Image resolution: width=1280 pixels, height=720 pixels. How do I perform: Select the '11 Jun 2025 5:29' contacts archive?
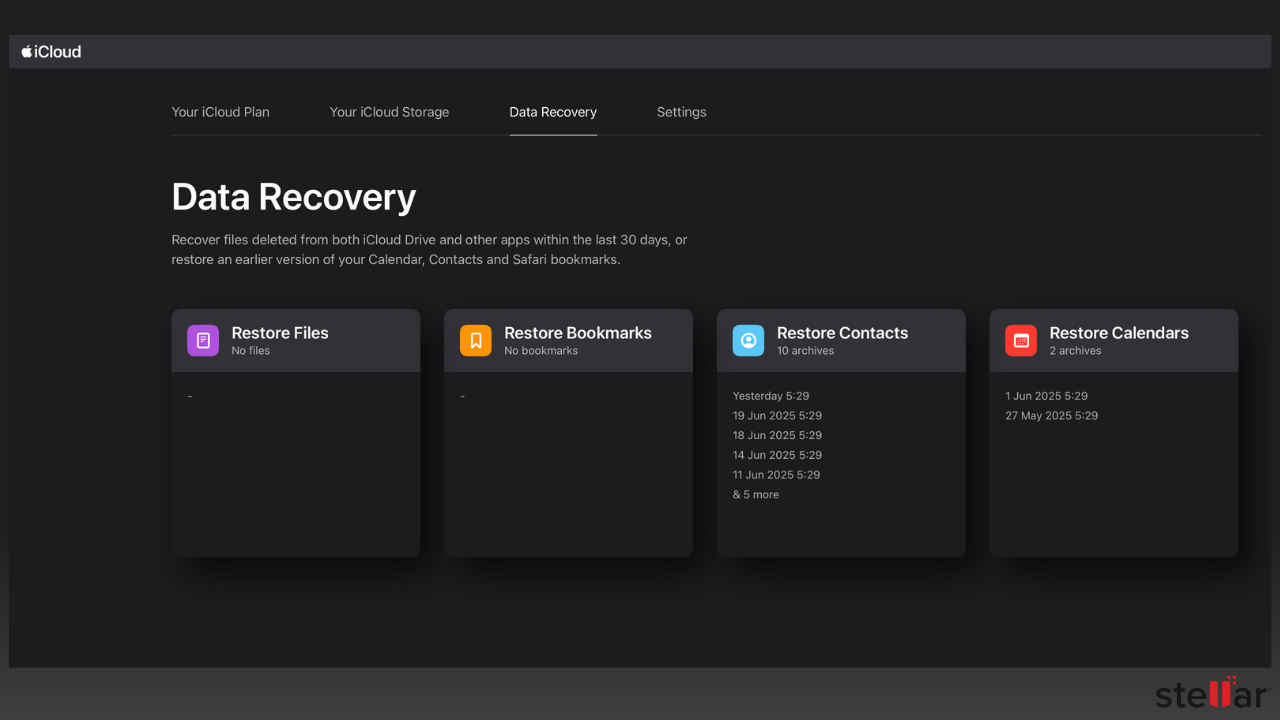(776, 474)
